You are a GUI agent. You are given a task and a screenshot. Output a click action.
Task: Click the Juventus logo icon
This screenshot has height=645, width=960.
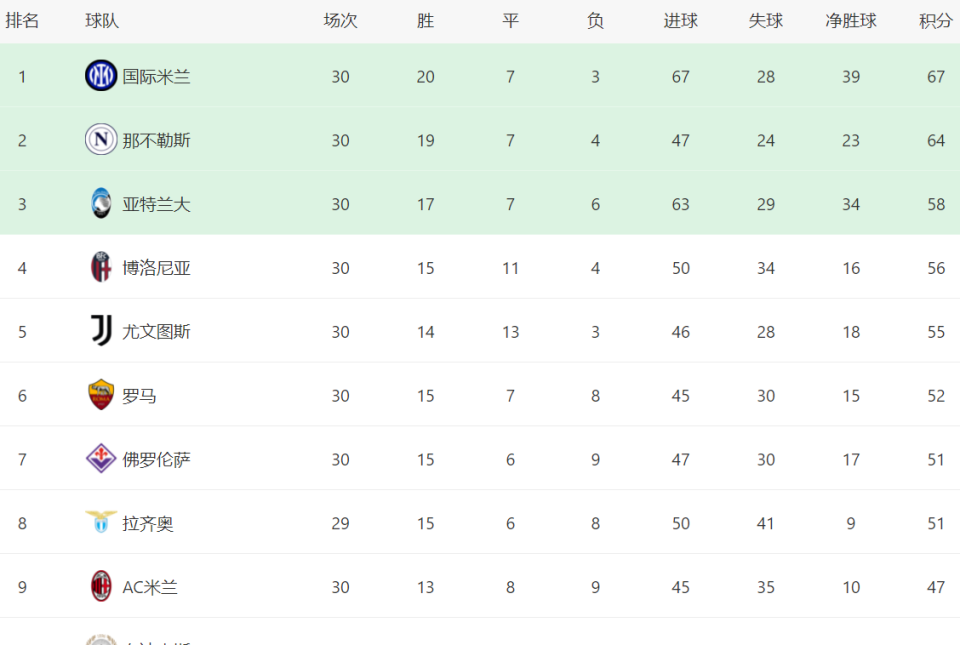tap(101, 331)
